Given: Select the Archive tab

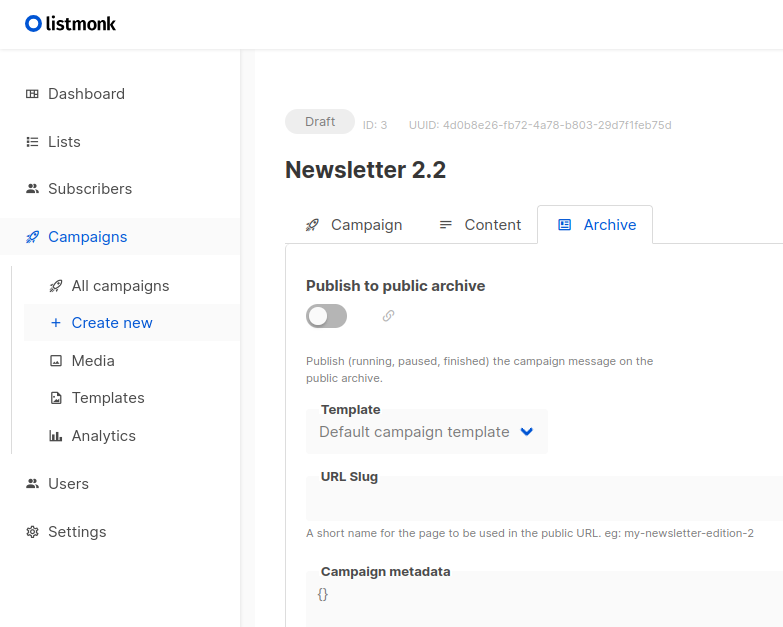Looking at the screenshot, I should click(x=595, y=225).
